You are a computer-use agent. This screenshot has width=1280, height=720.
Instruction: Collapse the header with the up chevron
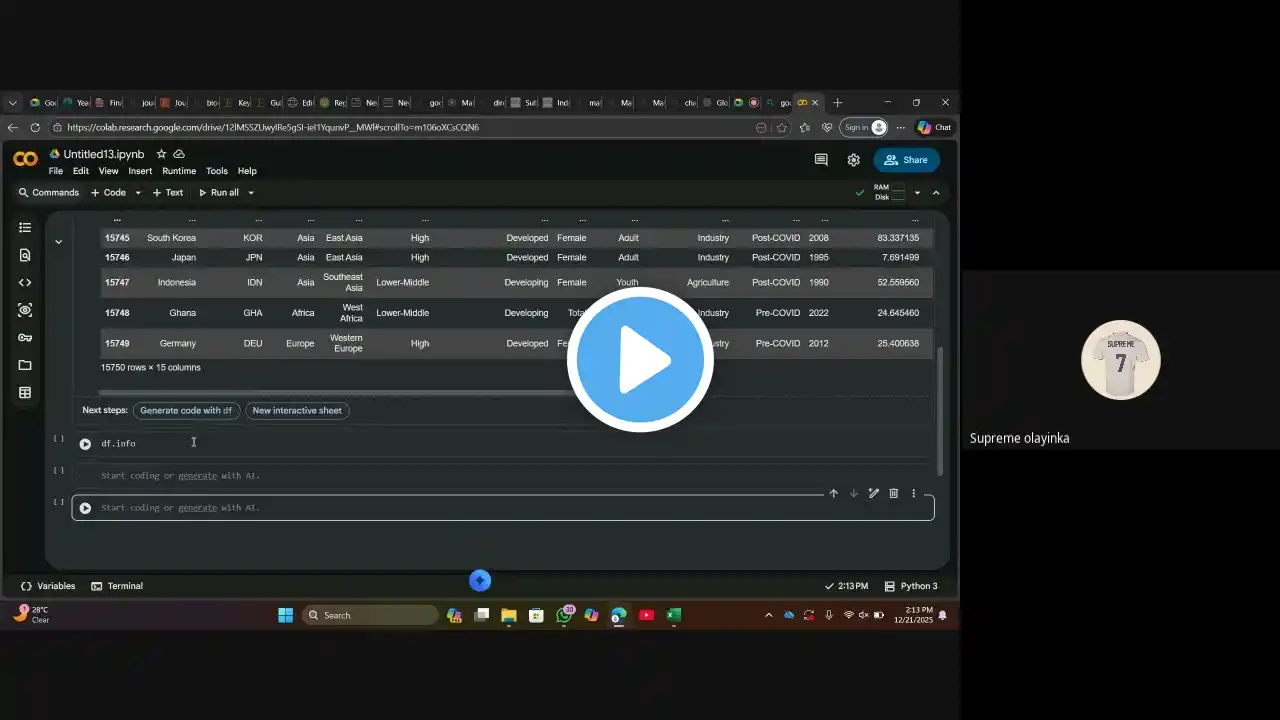tap(936, 193)
